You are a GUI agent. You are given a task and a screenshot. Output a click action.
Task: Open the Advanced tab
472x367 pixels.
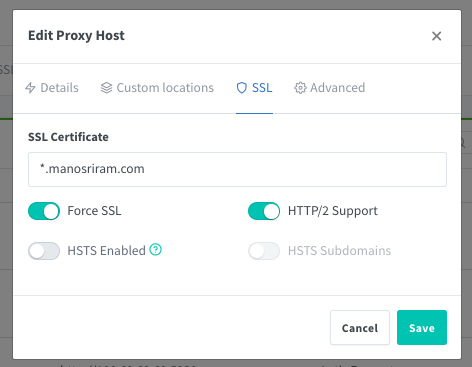(330, 88)
